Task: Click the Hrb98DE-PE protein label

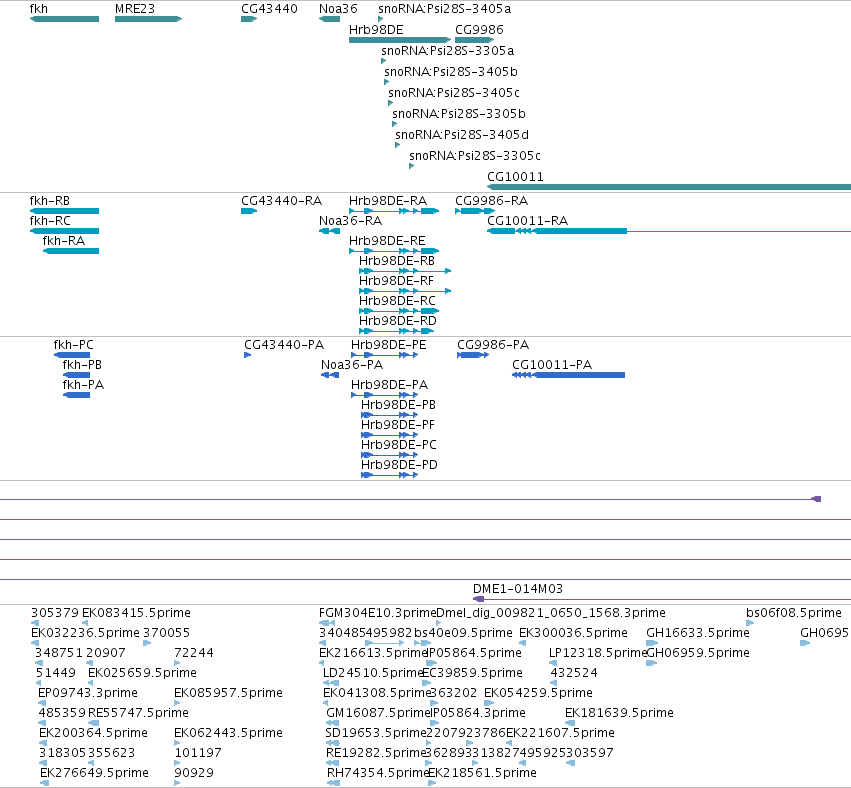Action: 389,345
